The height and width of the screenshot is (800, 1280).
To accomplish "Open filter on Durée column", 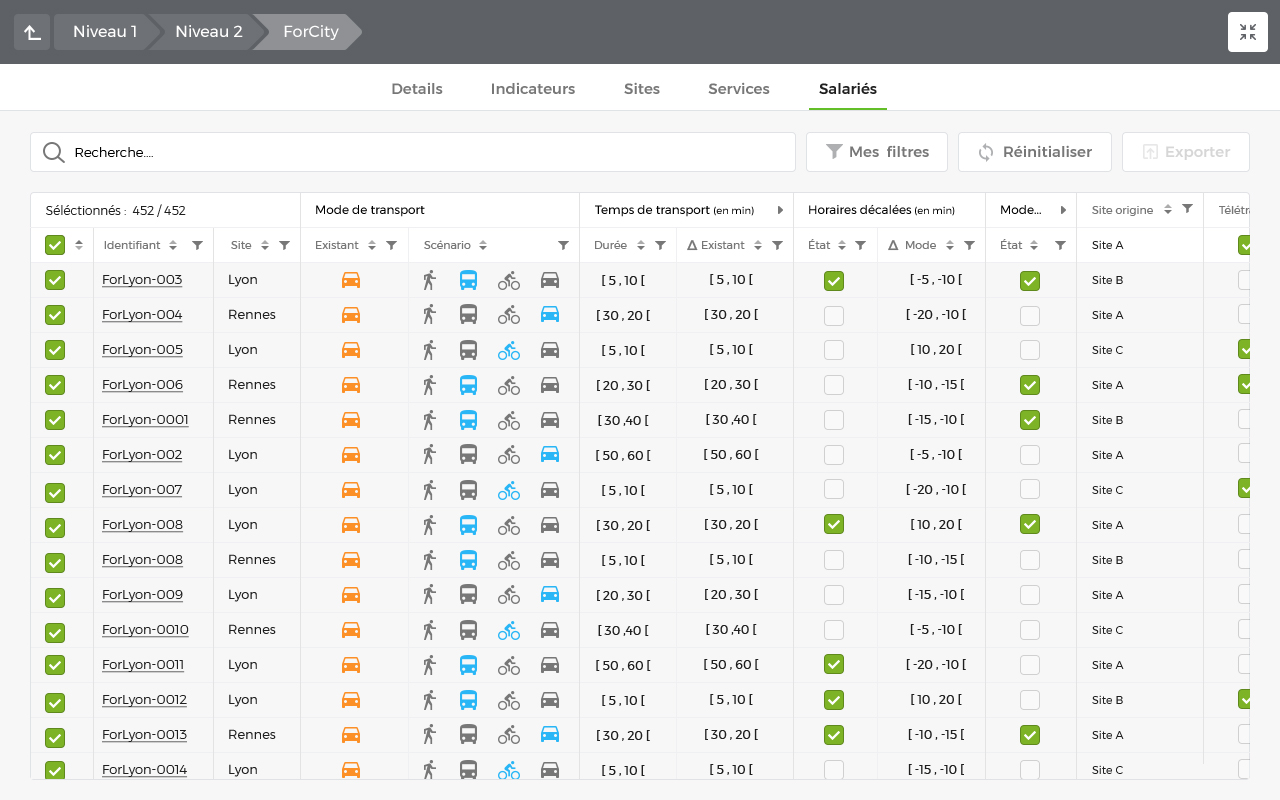I will [660, 245].
